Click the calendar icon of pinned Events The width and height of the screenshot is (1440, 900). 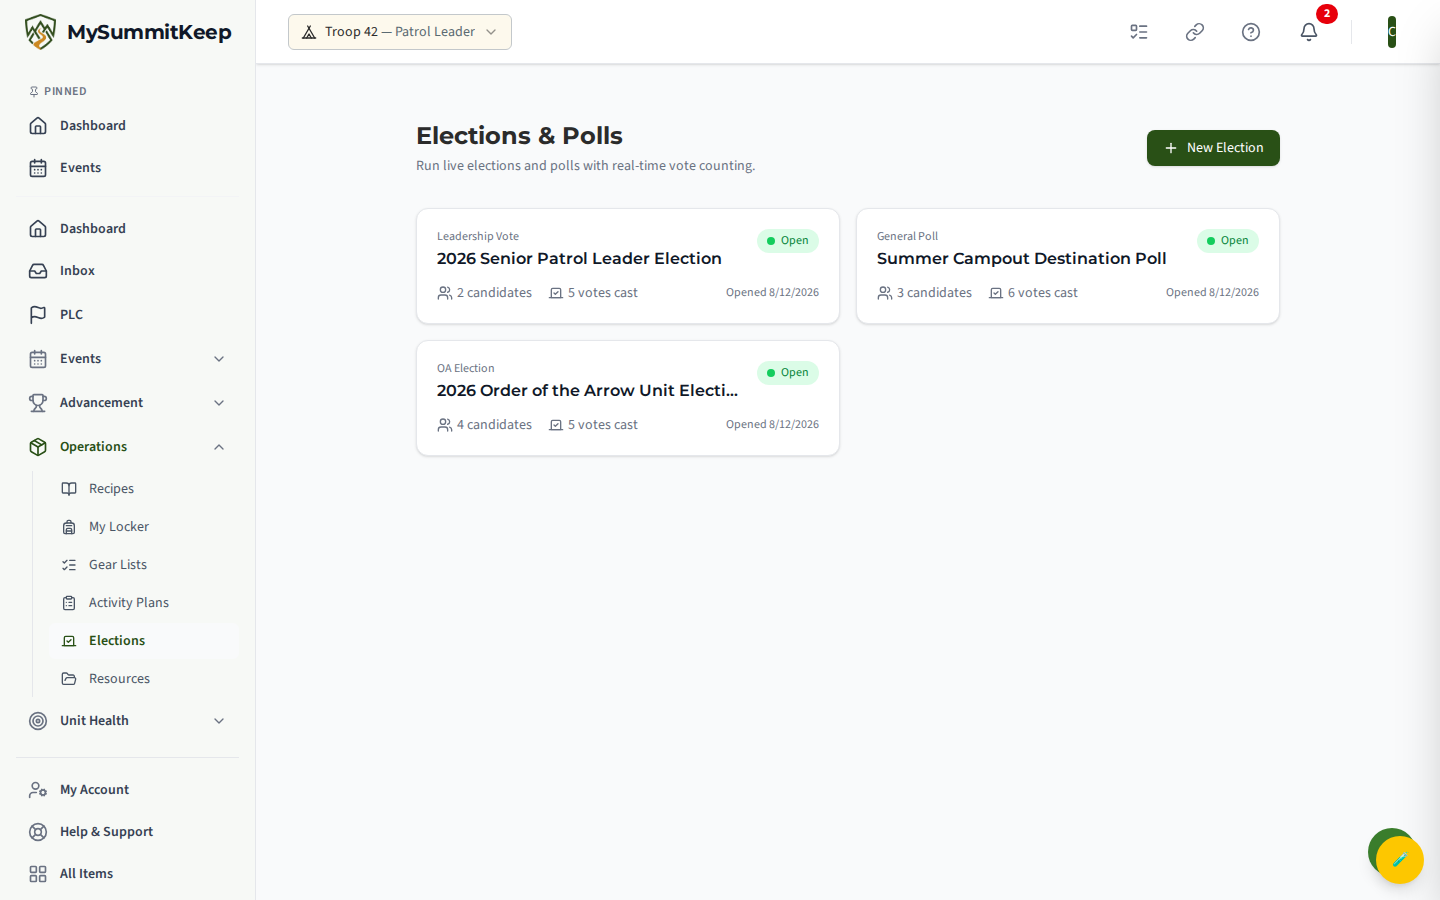tap(38, 168)
